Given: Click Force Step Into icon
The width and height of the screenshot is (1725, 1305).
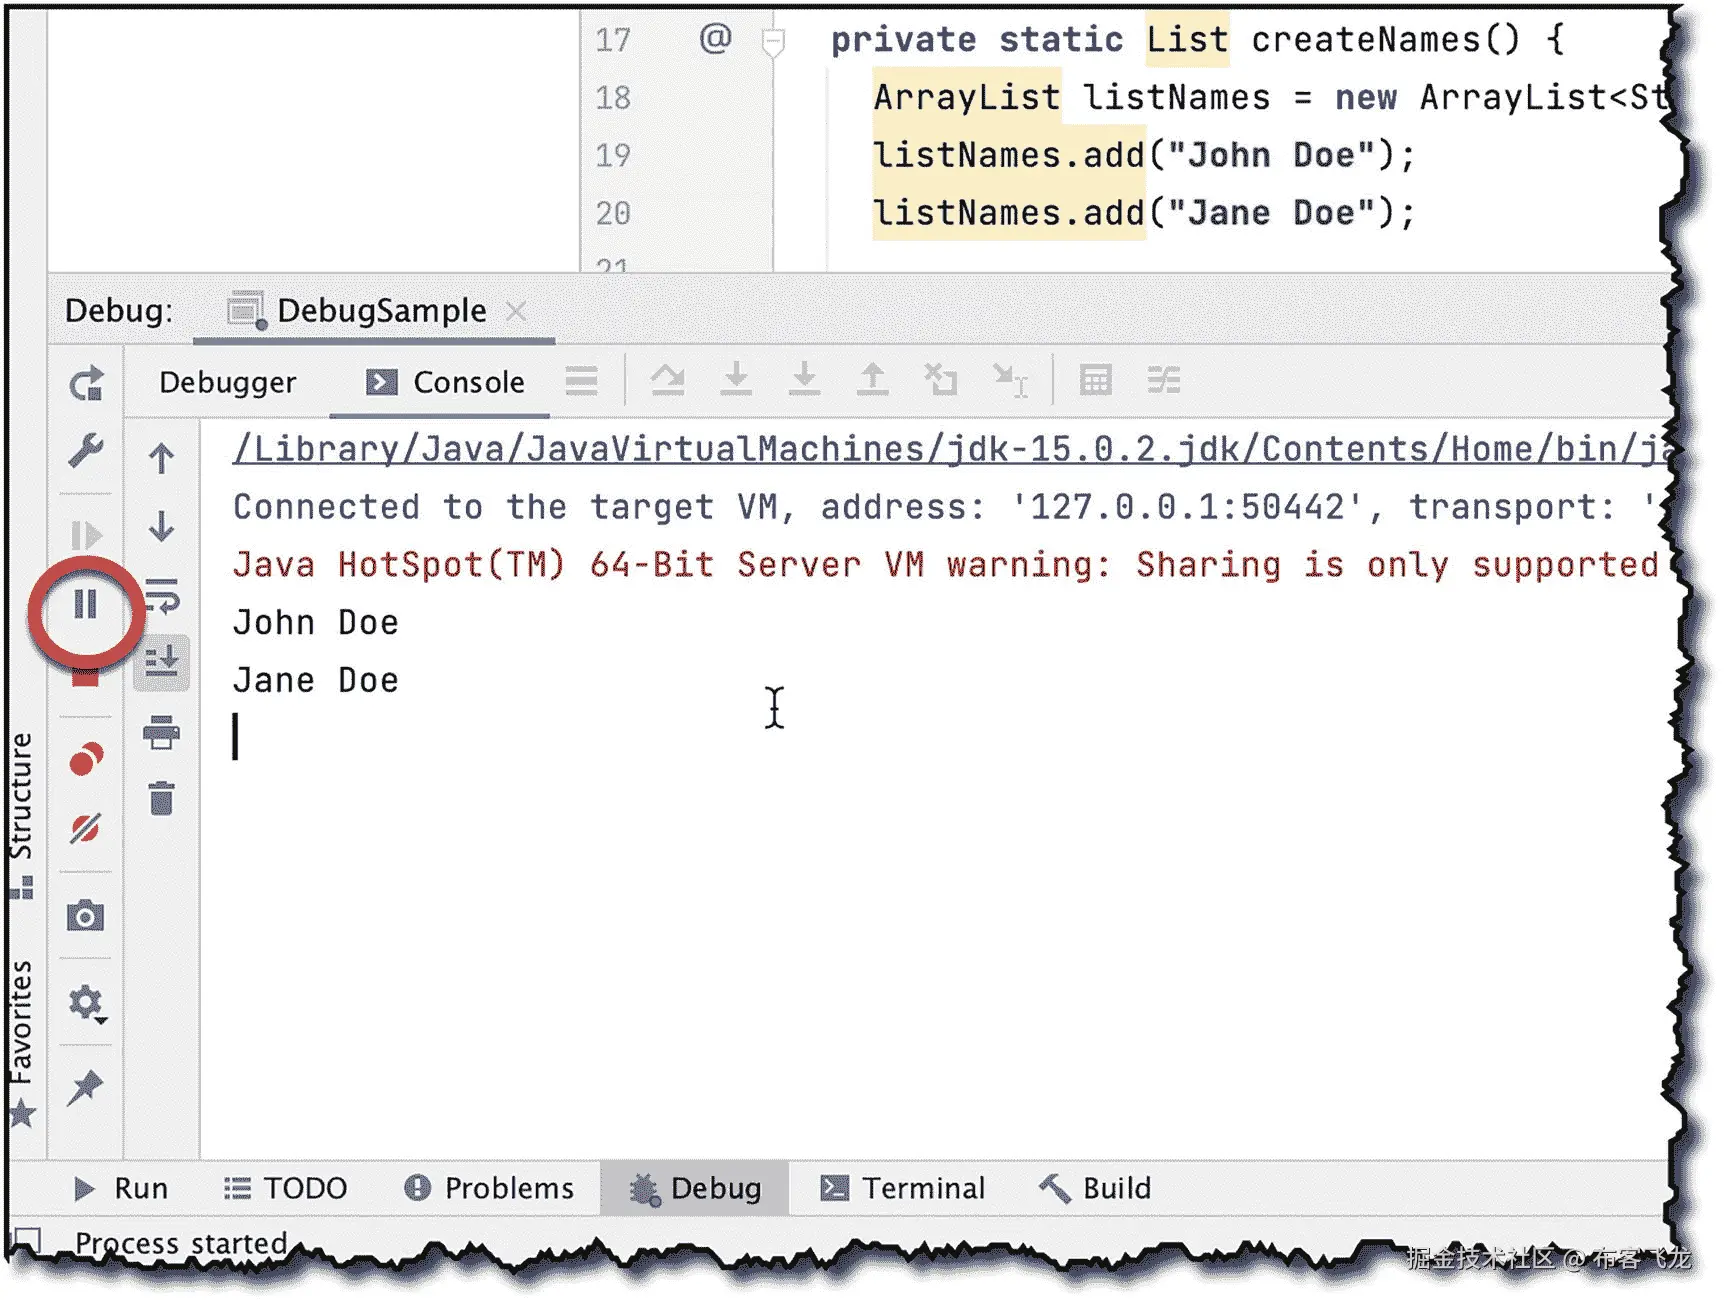Looking at the screenshot, I should [x=804, y=380].
